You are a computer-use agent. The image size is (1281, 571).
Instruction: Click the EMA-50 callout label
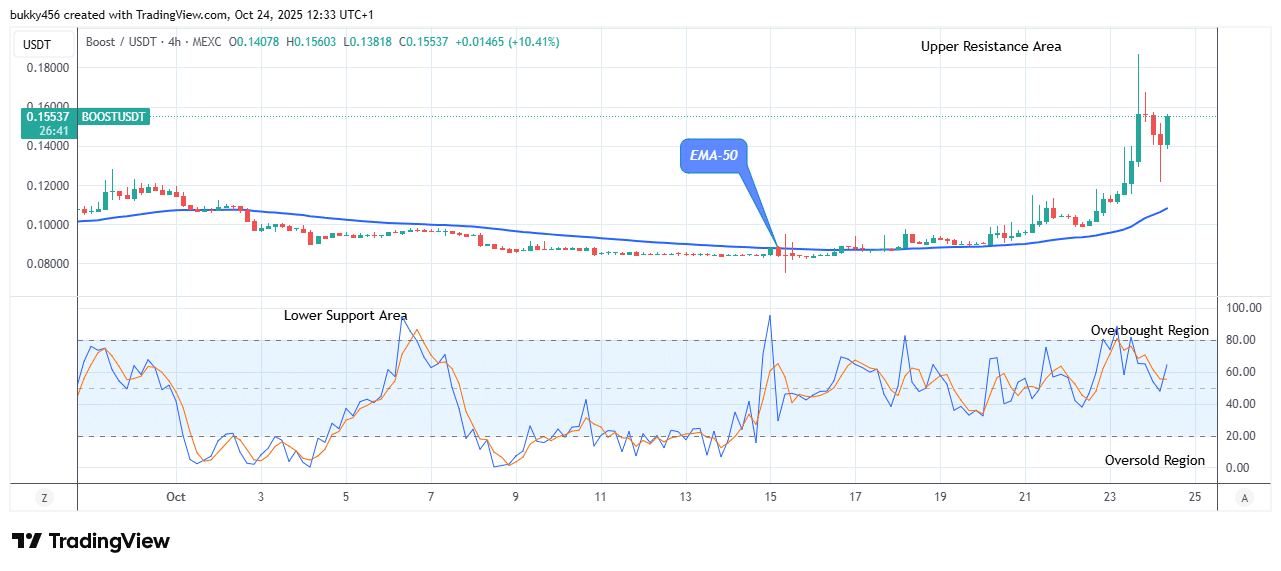[x=713, y=156]
